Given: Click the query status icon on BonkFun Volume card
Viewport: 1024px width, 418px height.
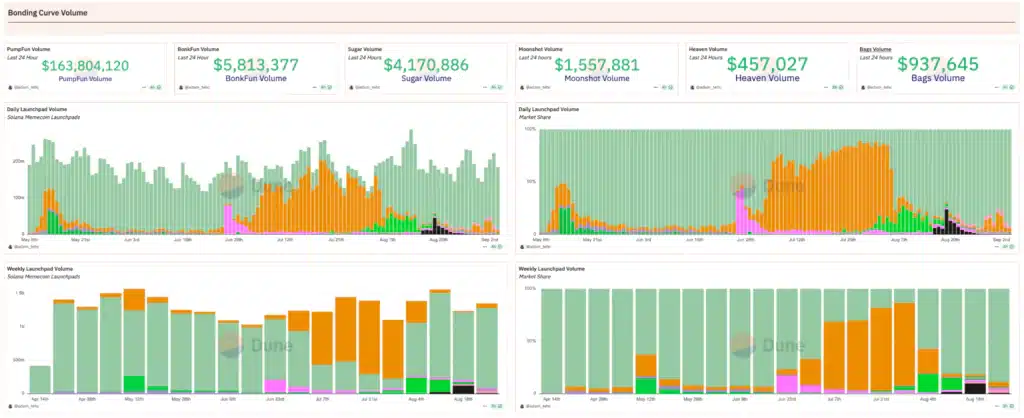Looking at the screenshot, I should (330, 88).
